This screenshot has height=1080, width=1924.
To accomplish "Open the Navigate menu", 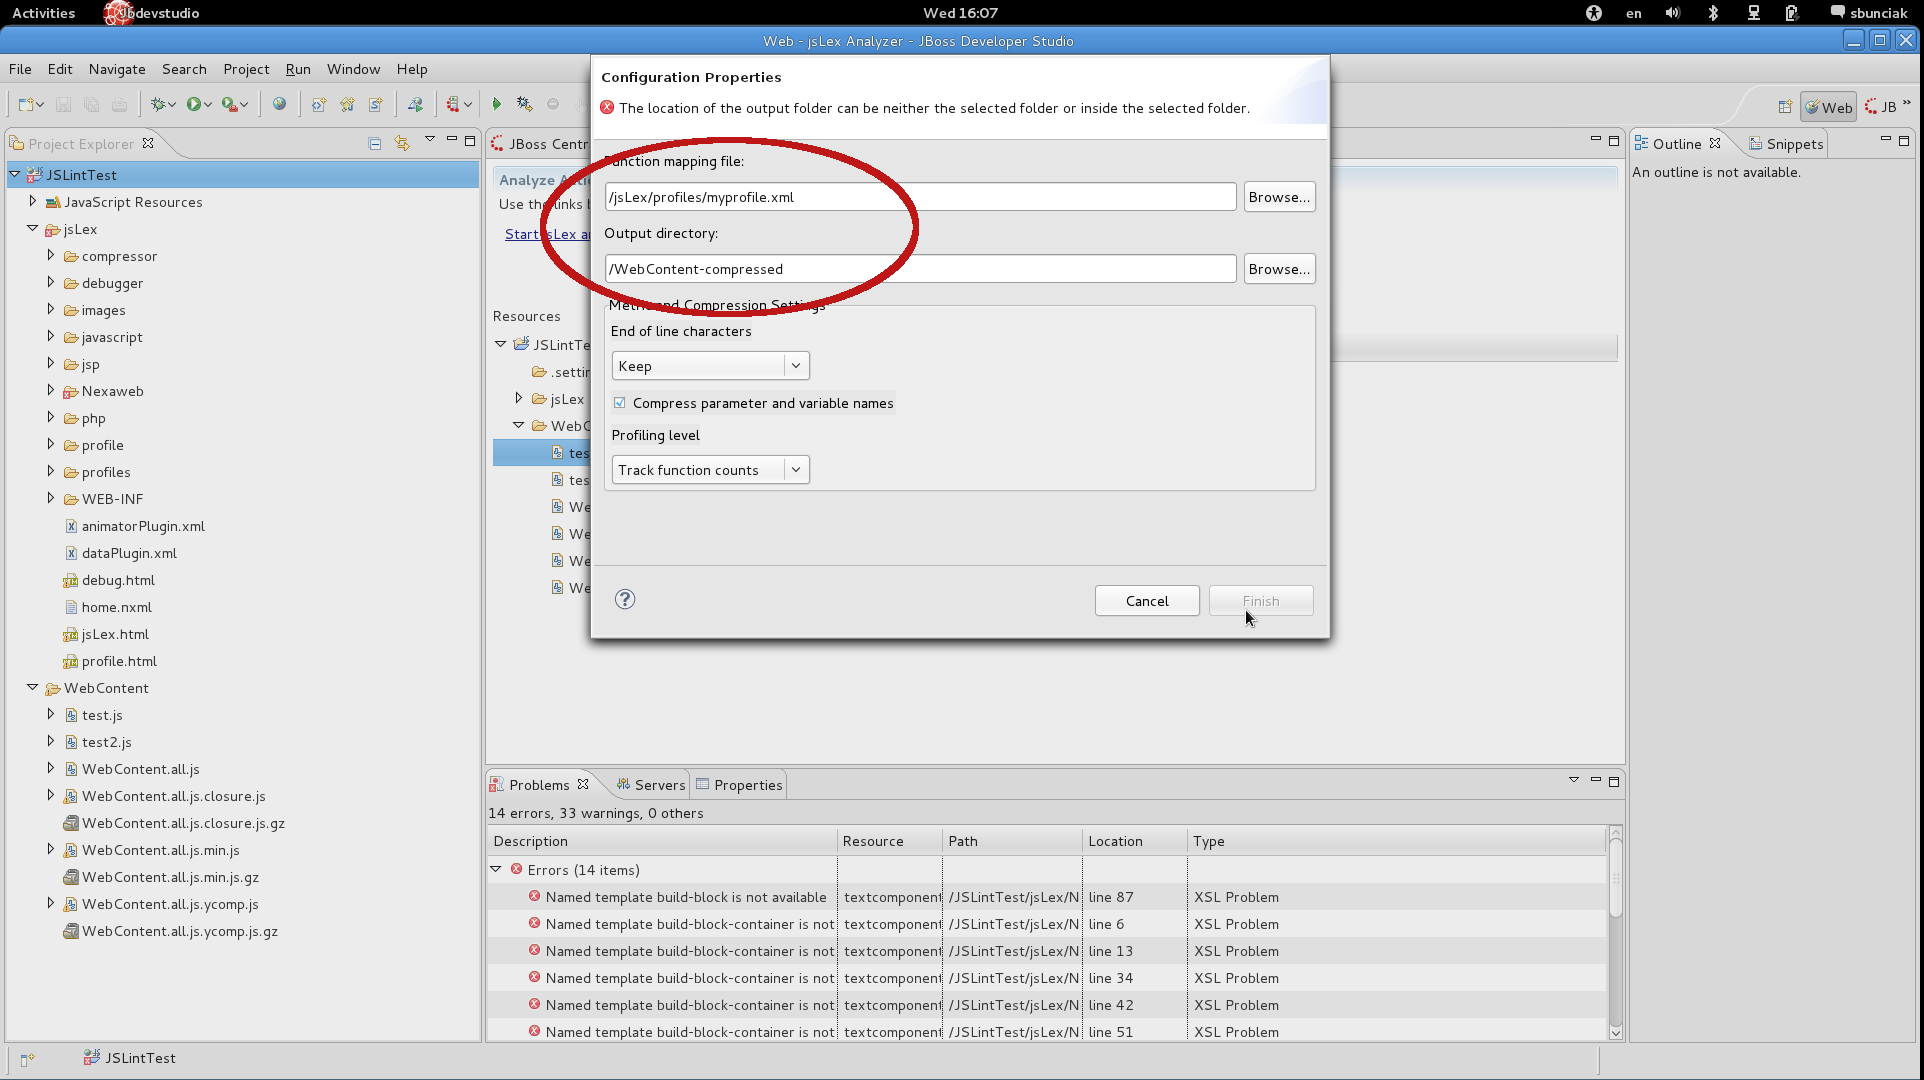I will [x=117, y=69].
